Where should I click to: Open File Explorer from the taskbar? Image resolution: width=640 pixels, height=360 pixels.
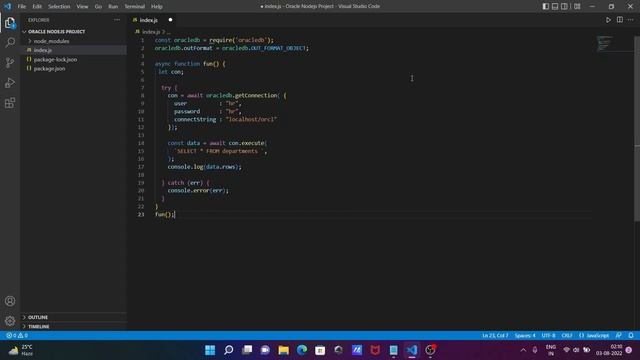[283, 350]
